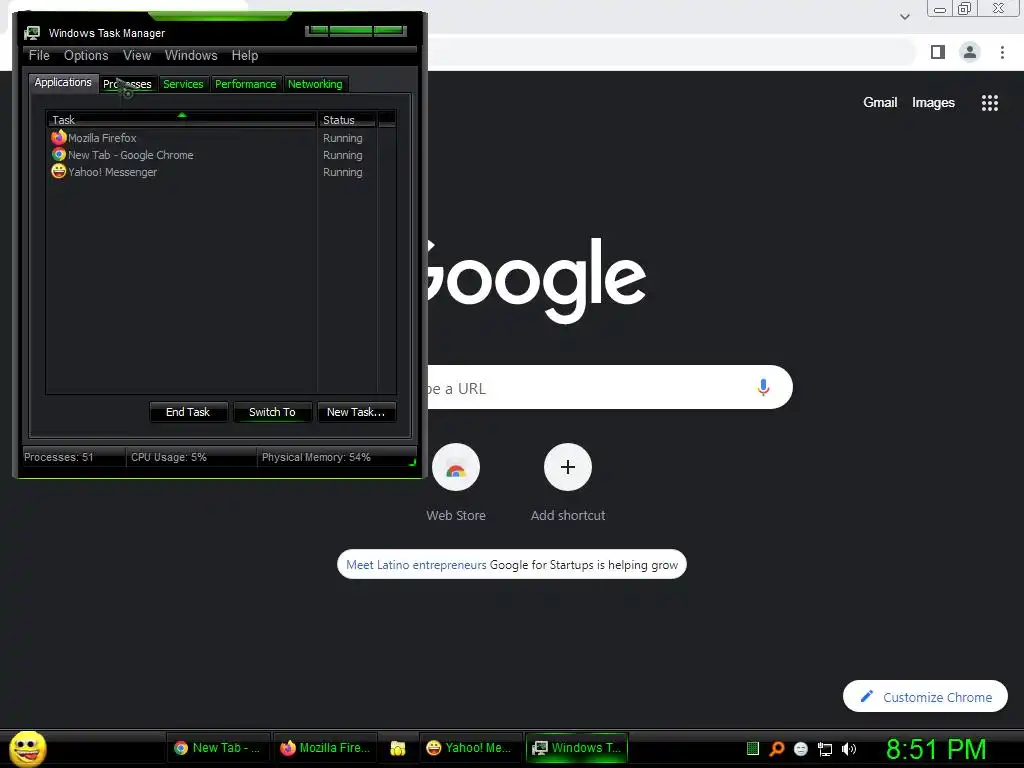Click the Chrome icon in the task list
1024x768 pixels.
tap(59, 155)
